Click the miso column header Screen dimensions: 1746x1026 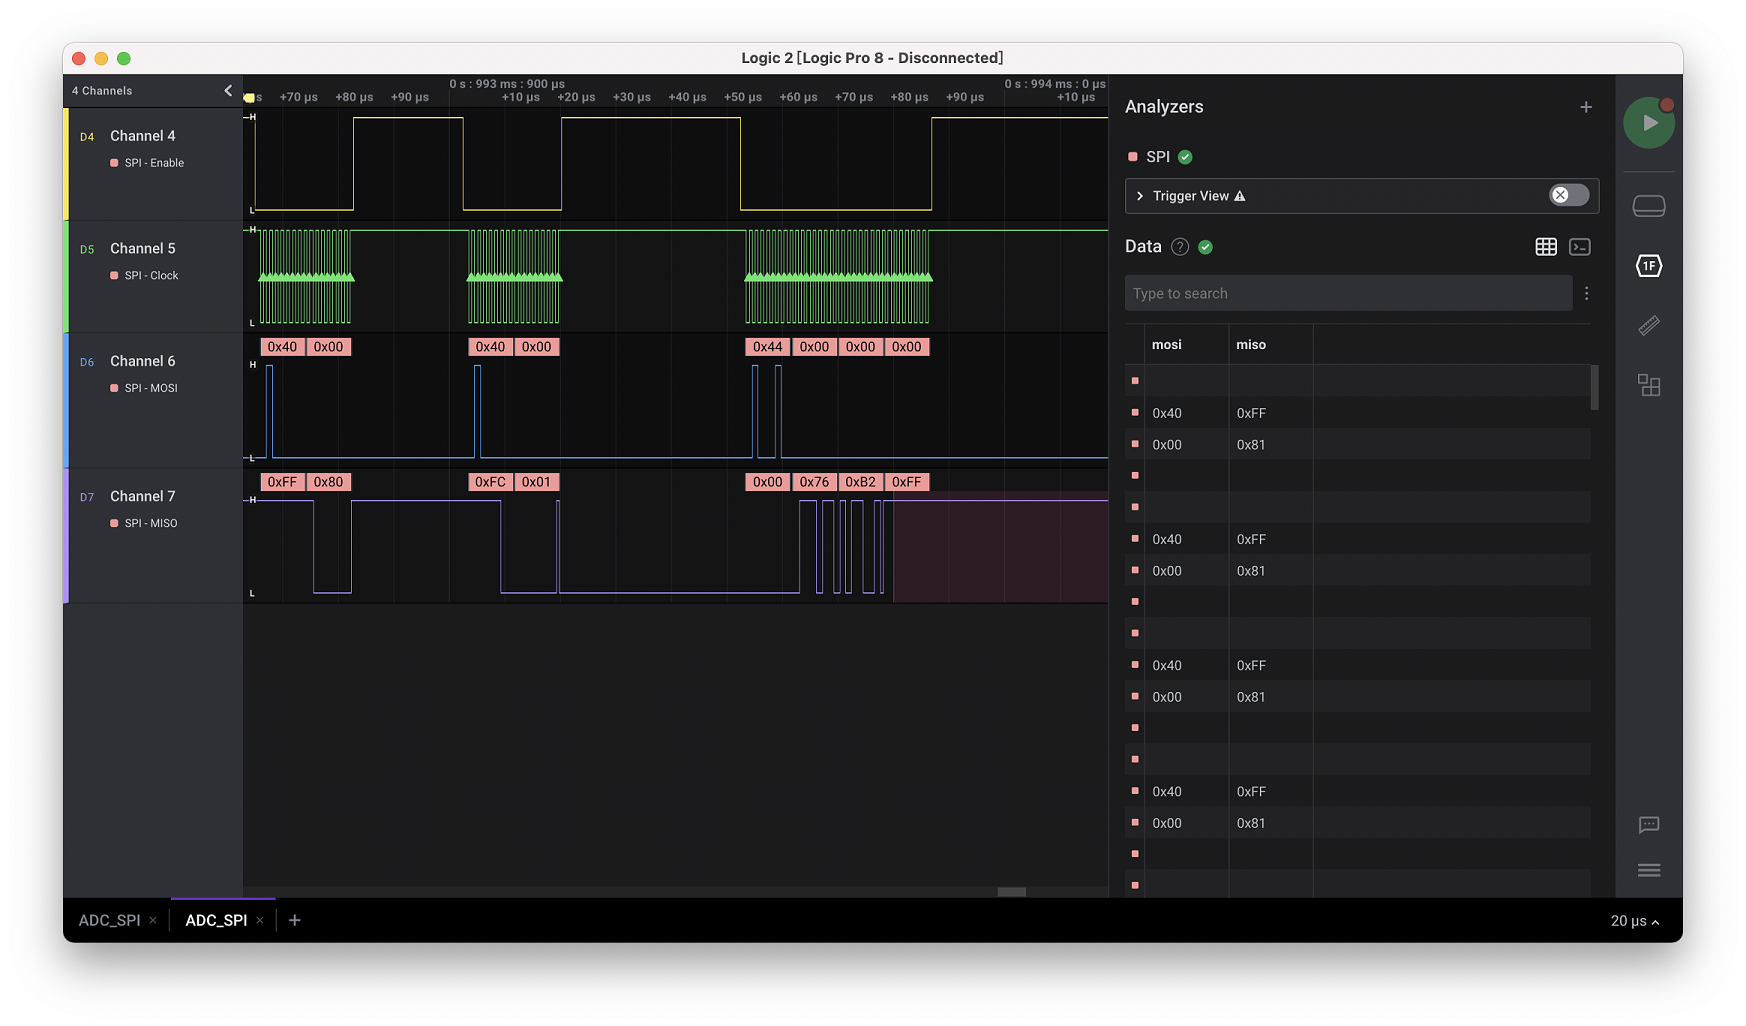pos(1250,344)
